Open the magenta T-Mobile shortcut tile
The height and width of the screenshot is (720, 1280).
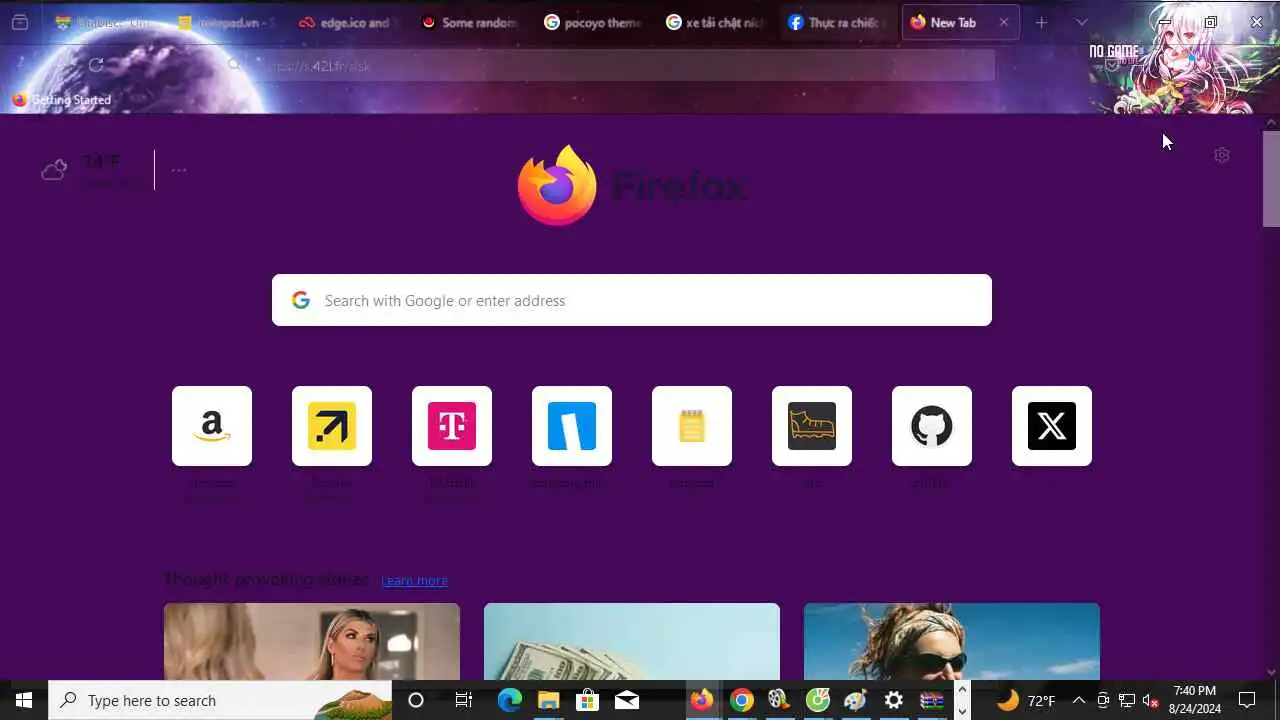click(452, 426)
